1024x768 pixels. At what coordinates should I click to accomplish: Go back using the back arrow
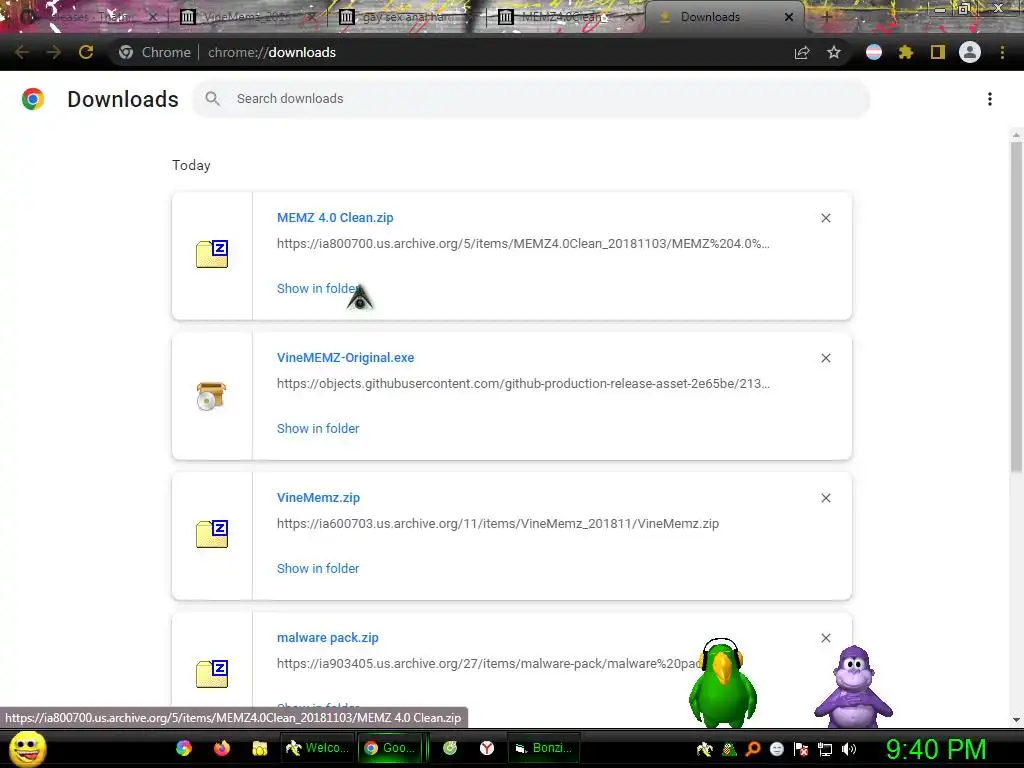point(22,52)
